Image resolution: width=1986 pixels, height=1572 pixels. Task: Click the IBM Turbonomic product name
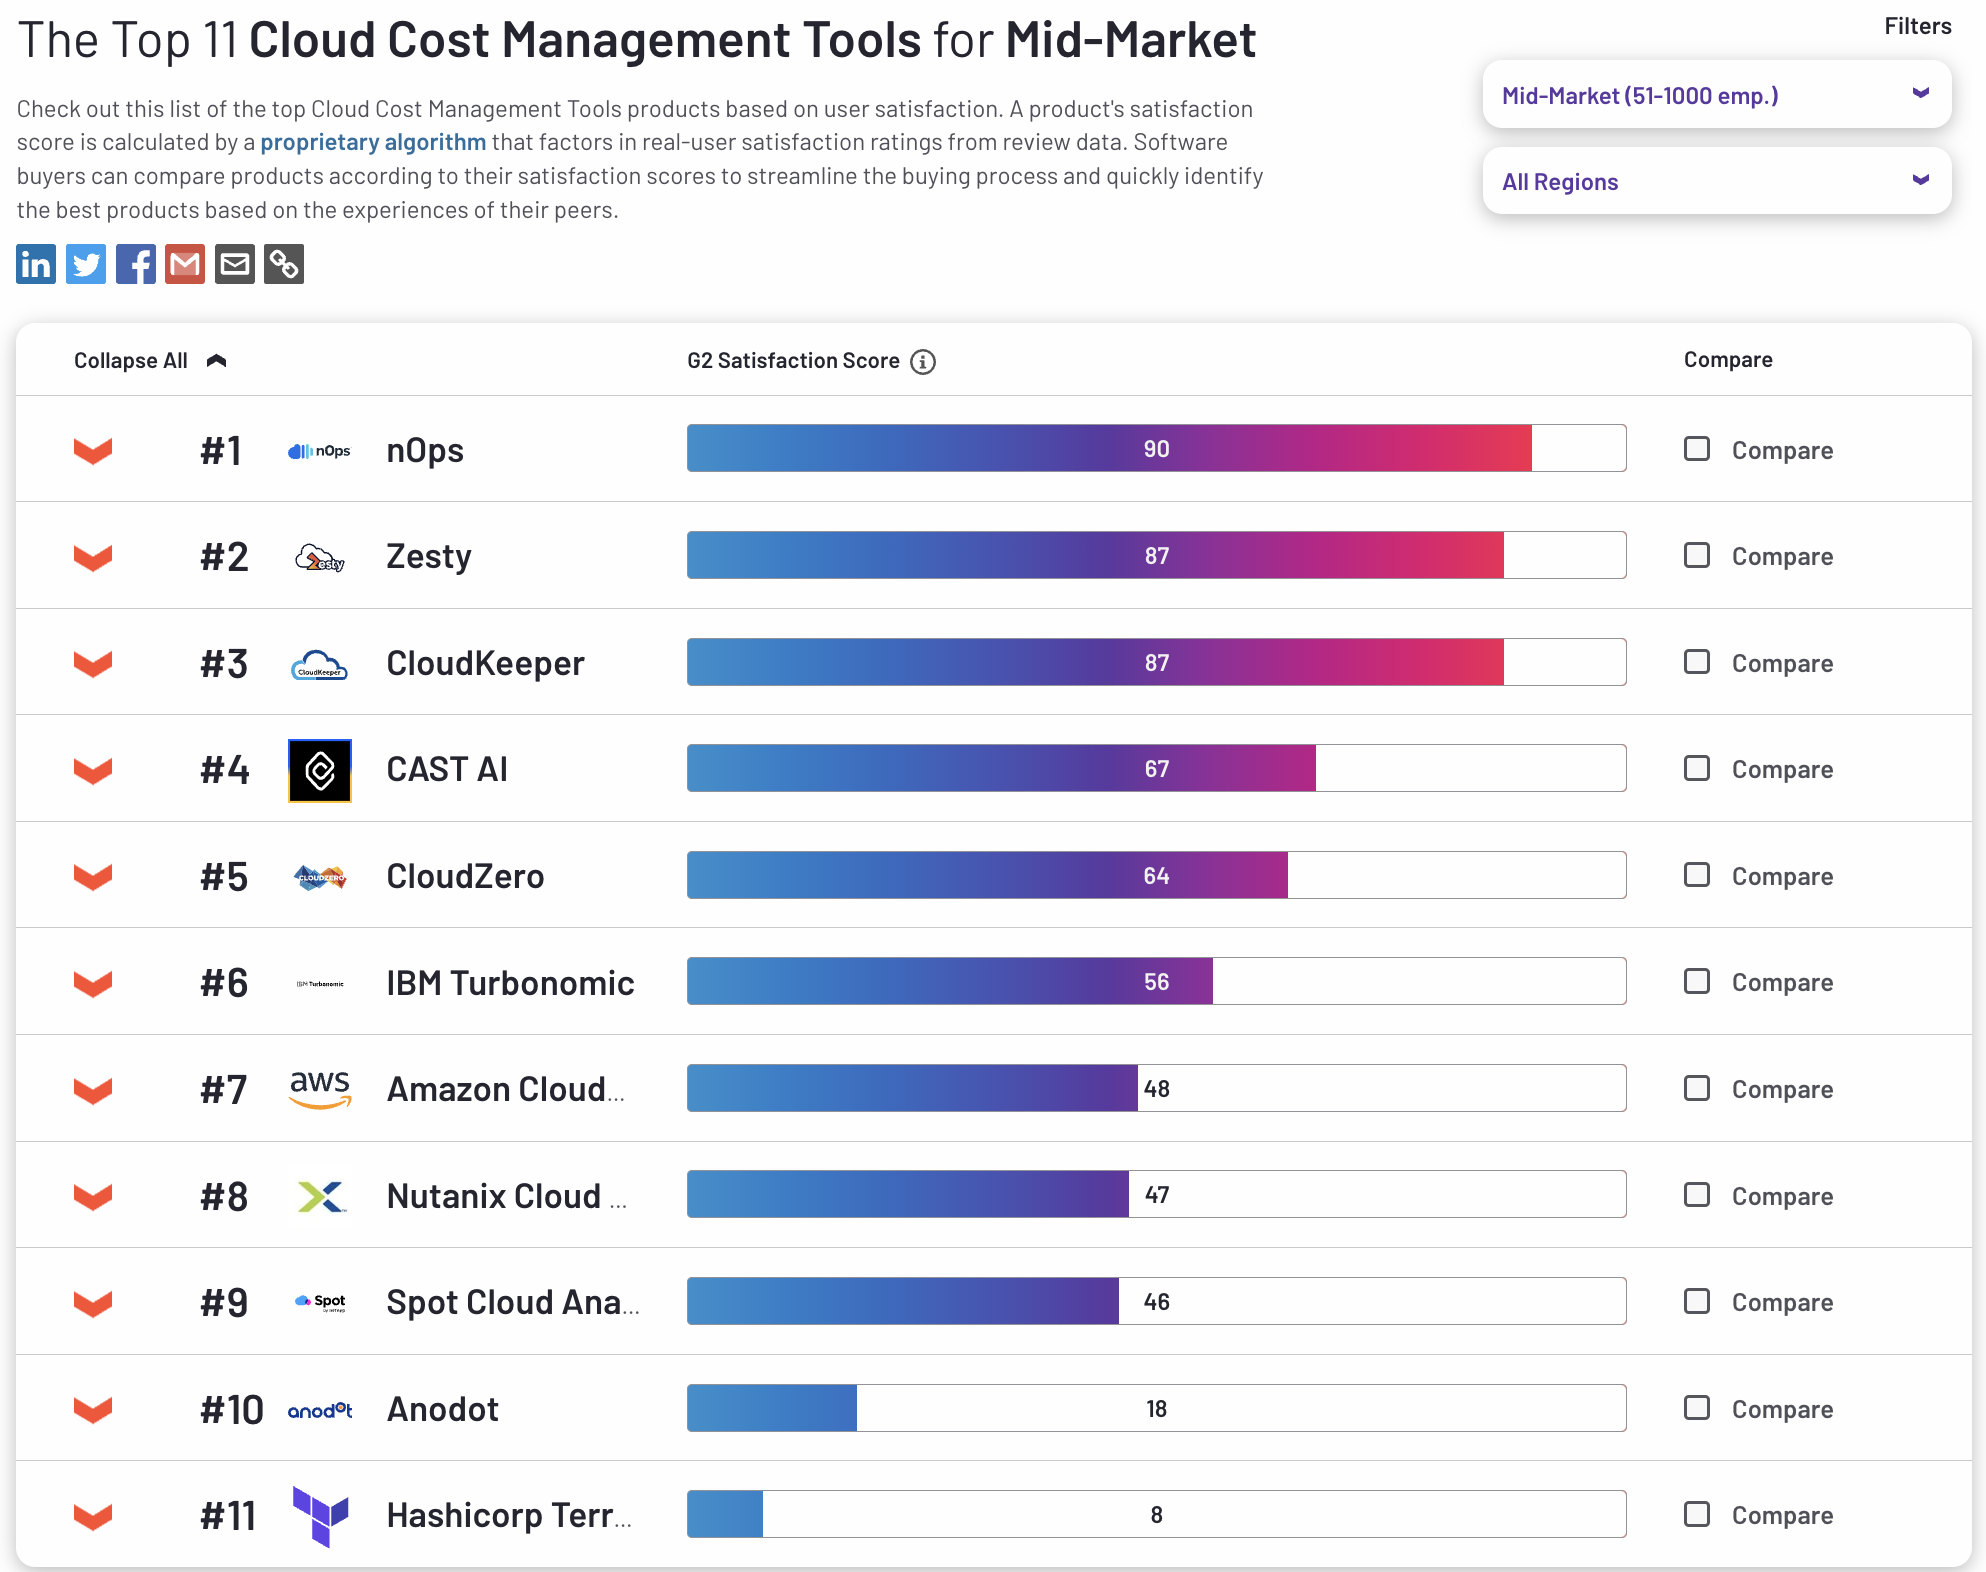[x=510, y=983]
